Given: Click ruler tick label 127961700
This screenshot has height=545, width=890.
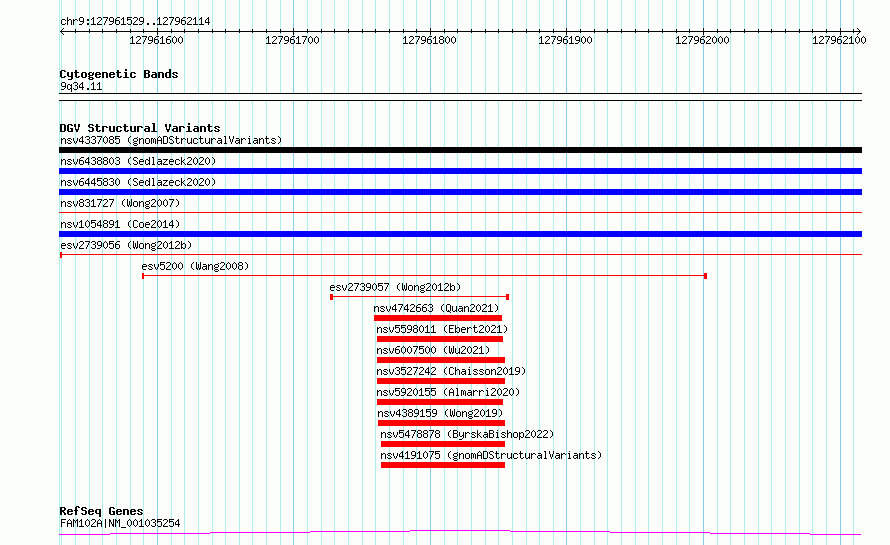Looking at the screenshot, I should pos(292,40).
